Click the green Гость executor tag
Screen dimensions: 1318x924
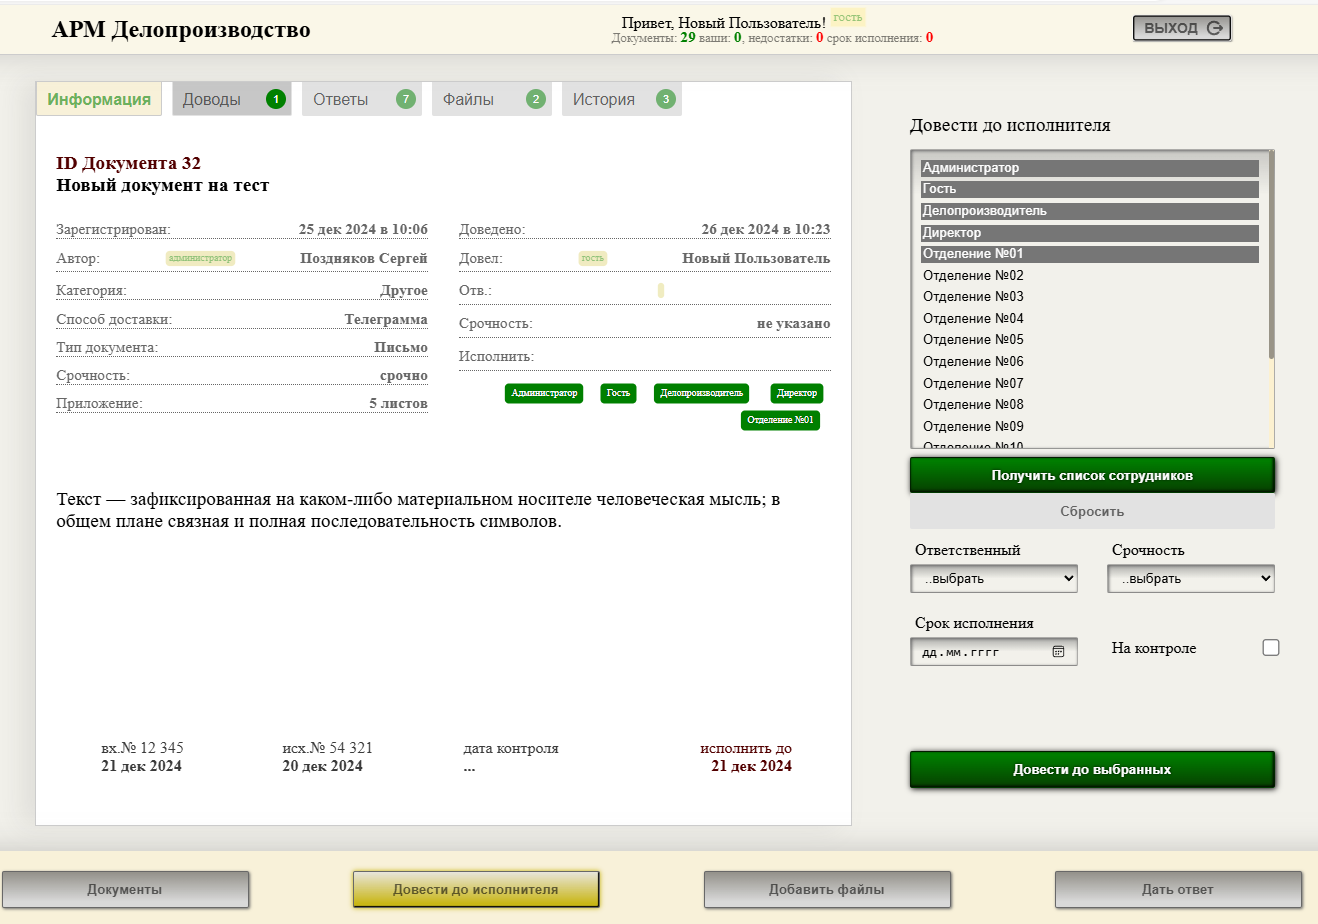click(x=618, y=393)
